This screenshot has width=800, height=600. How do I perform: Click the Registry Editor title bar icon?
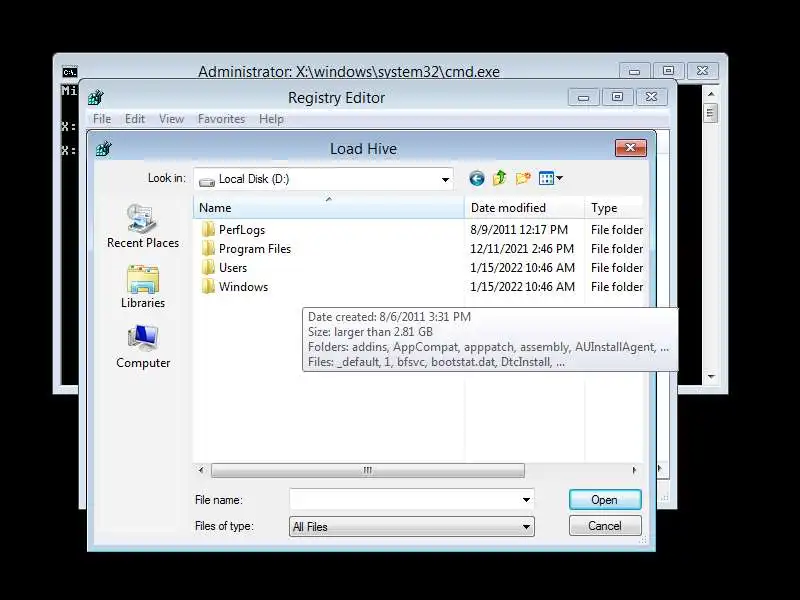[95, 97]
